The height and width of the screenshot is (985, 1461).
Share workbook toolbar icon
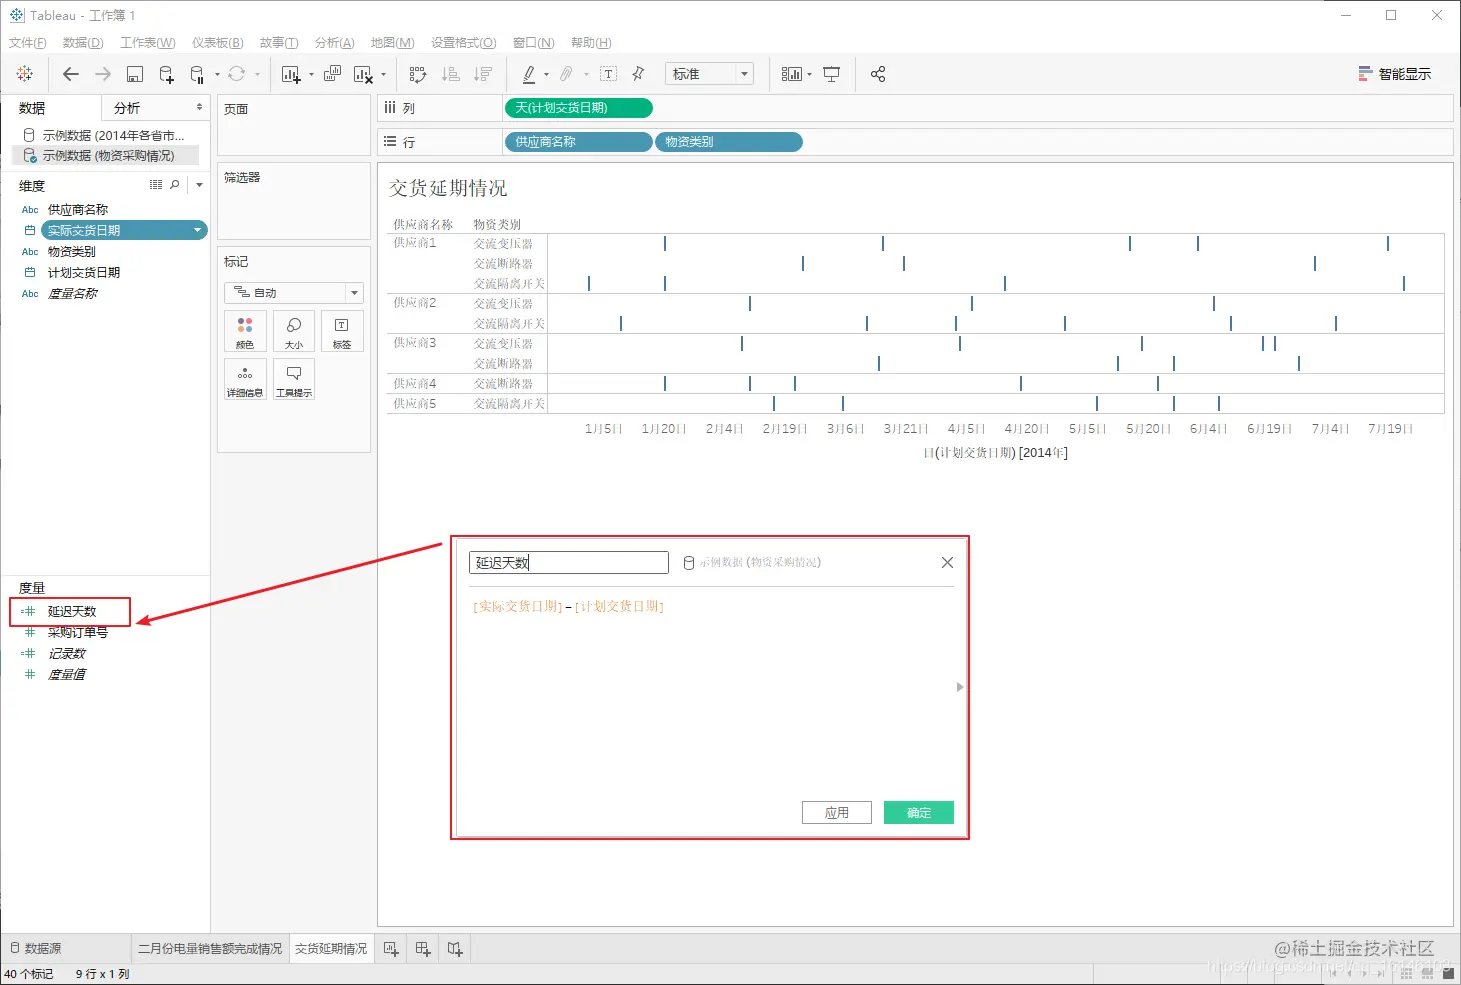pyautogui.click(x=878, y=74)
